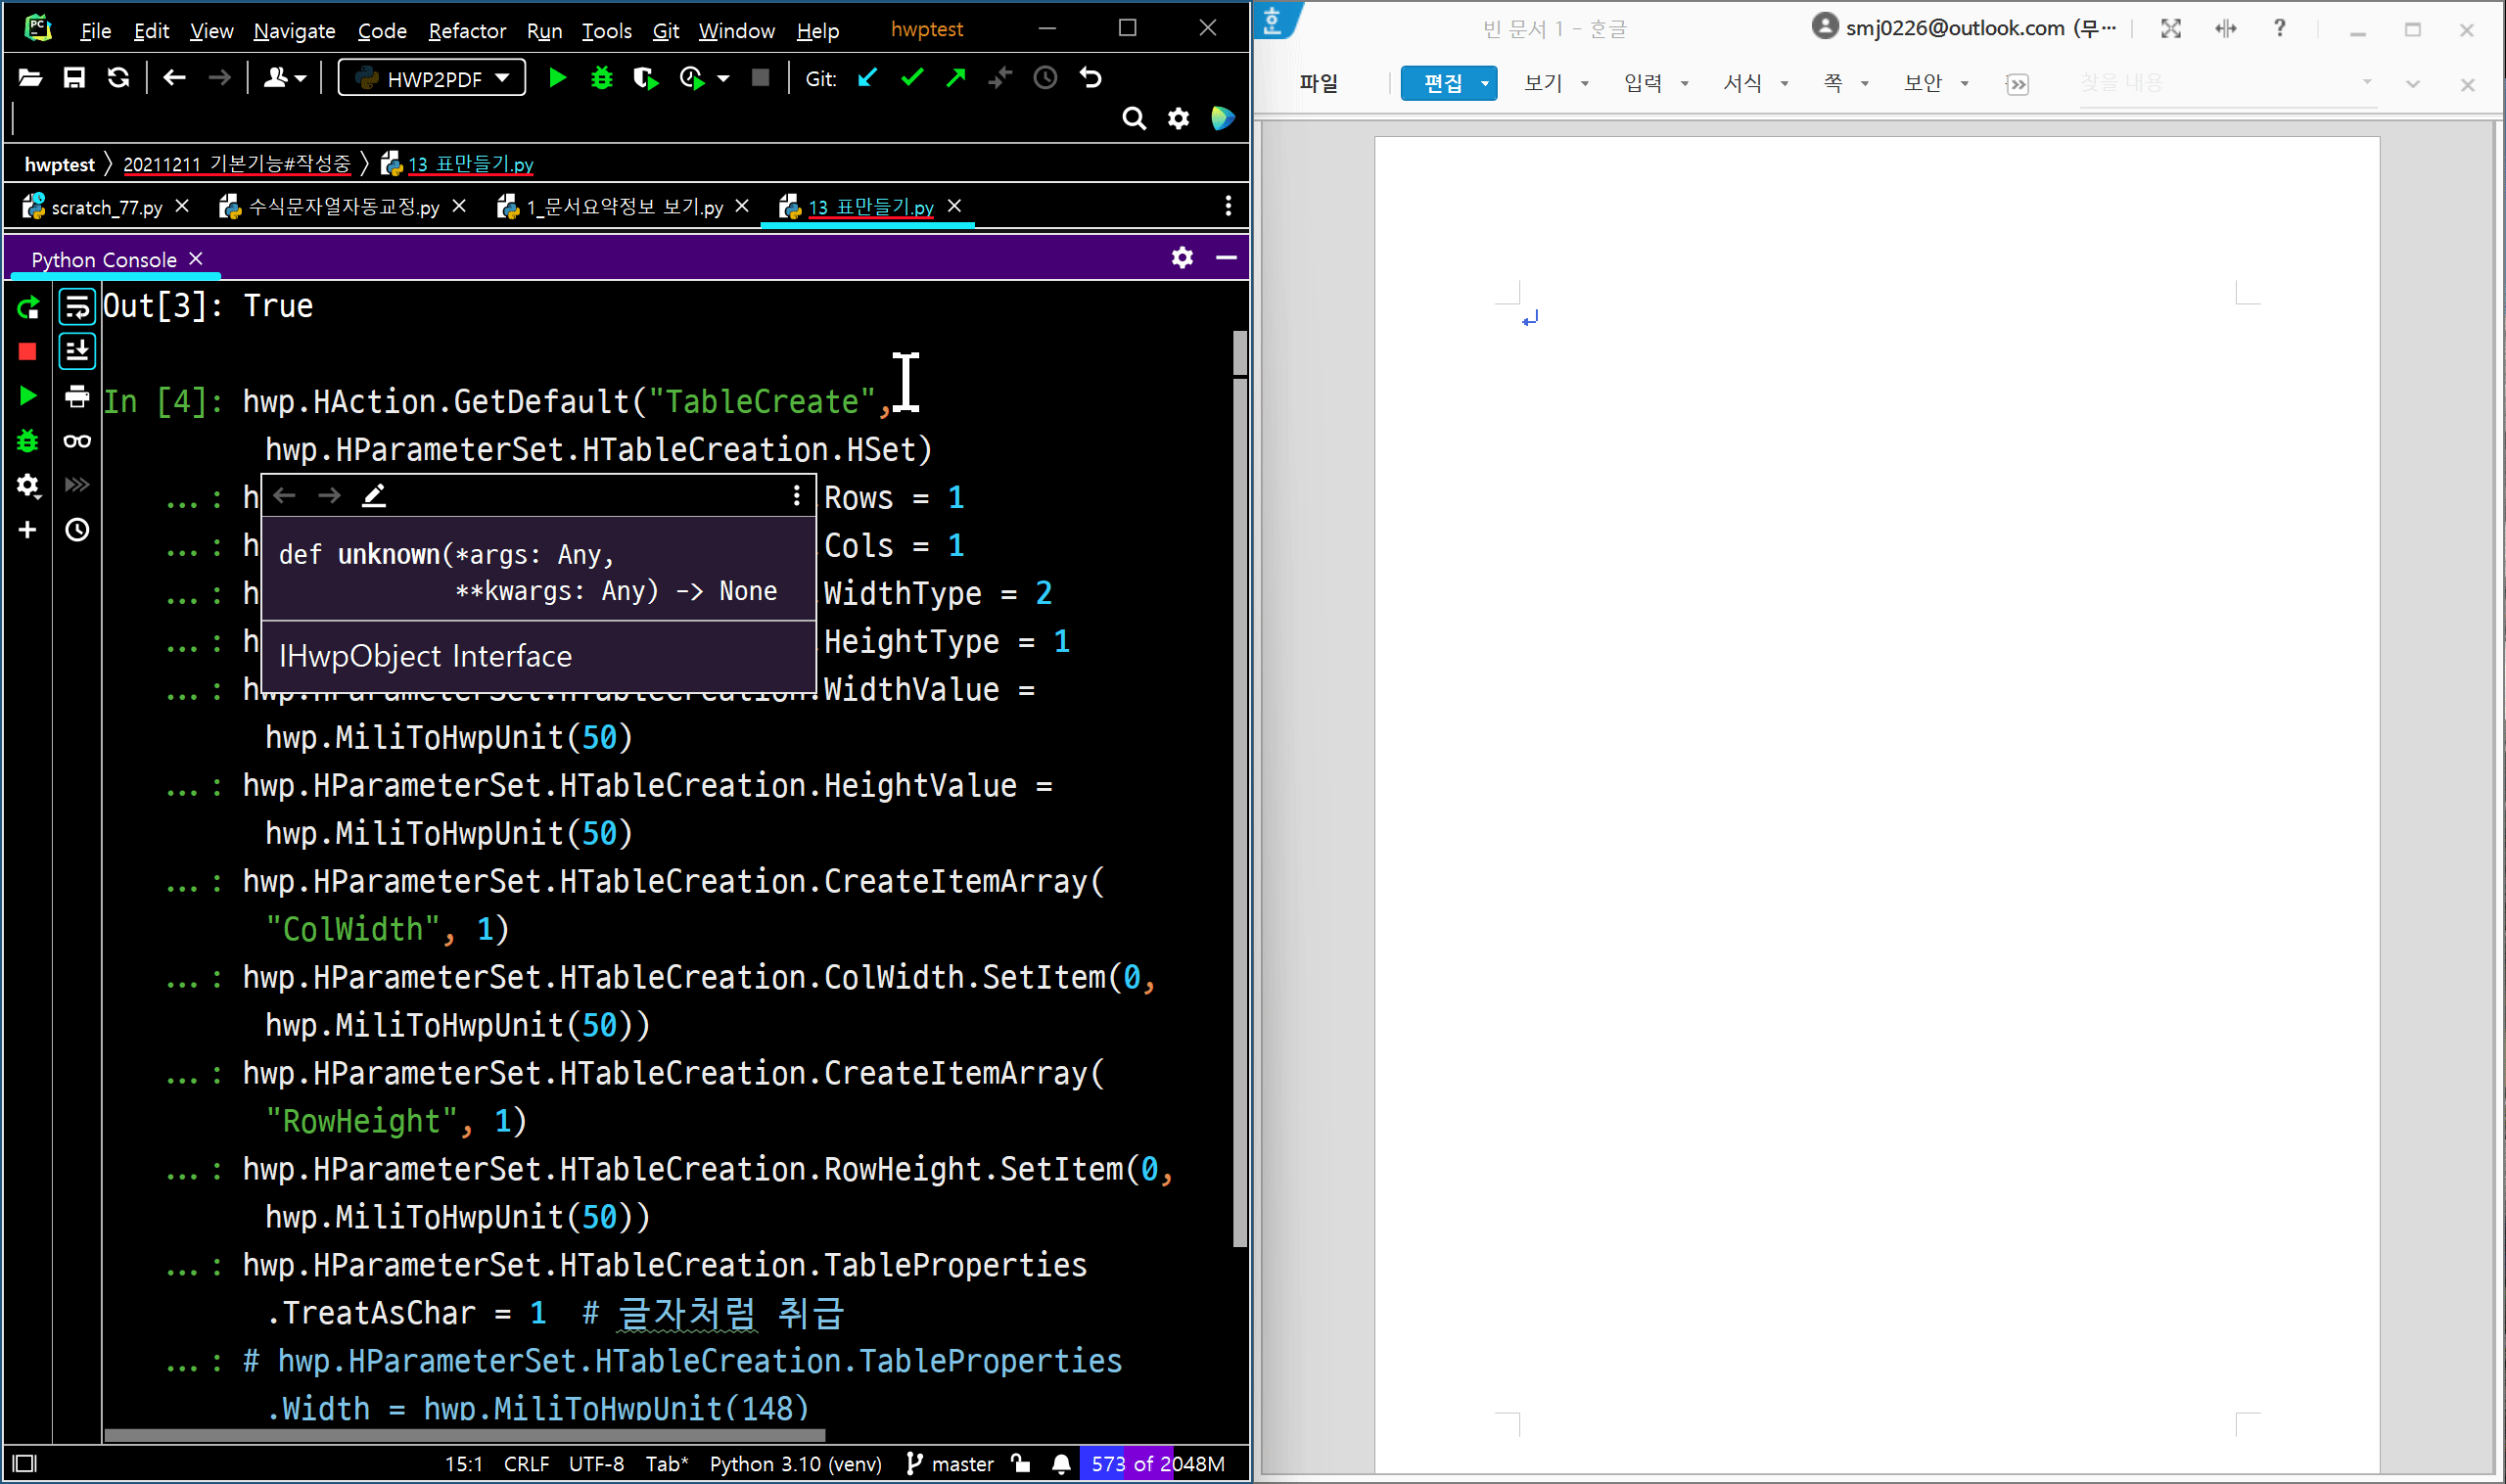Image resolution: width=2506 pixels, height=1484 pixels.
Task: Stop the console with red square
Action: (28, 351)
